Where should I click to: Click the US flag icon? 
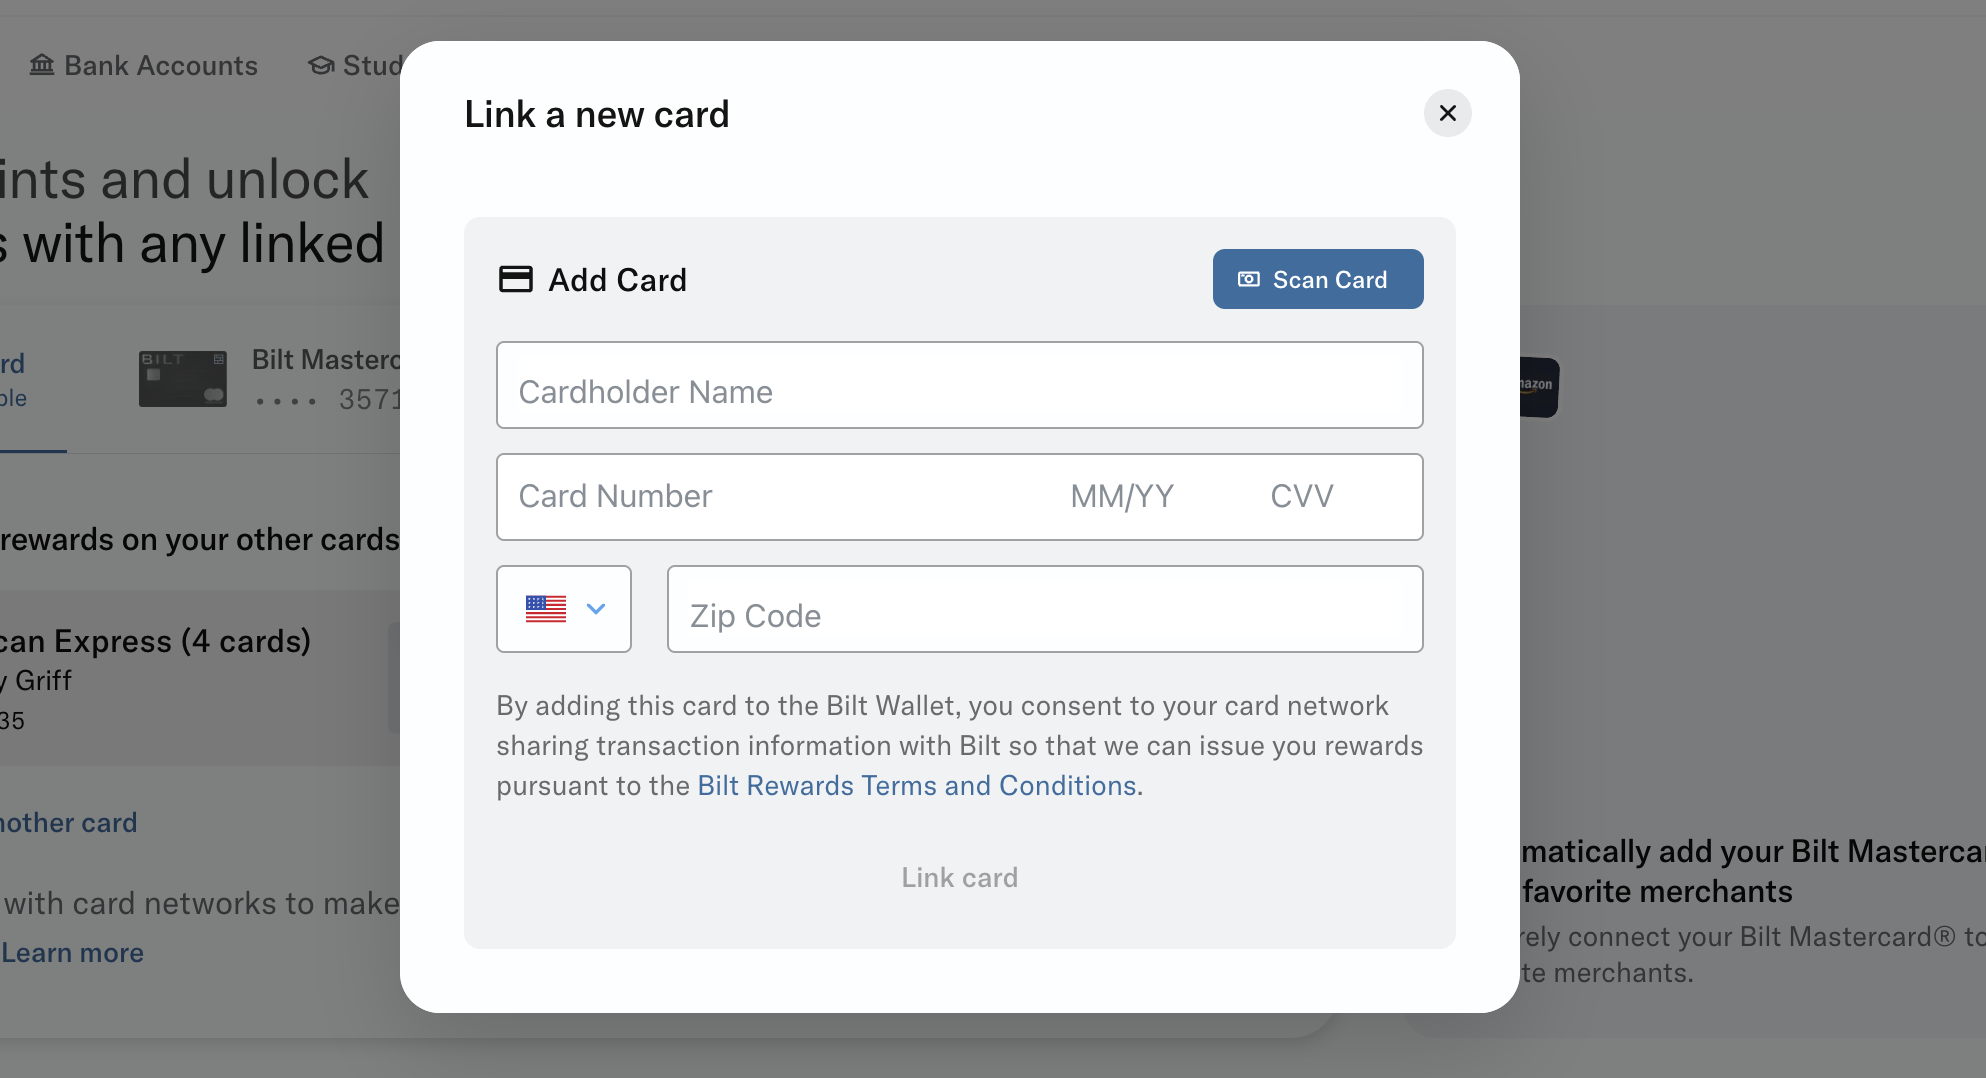point(545,609)
